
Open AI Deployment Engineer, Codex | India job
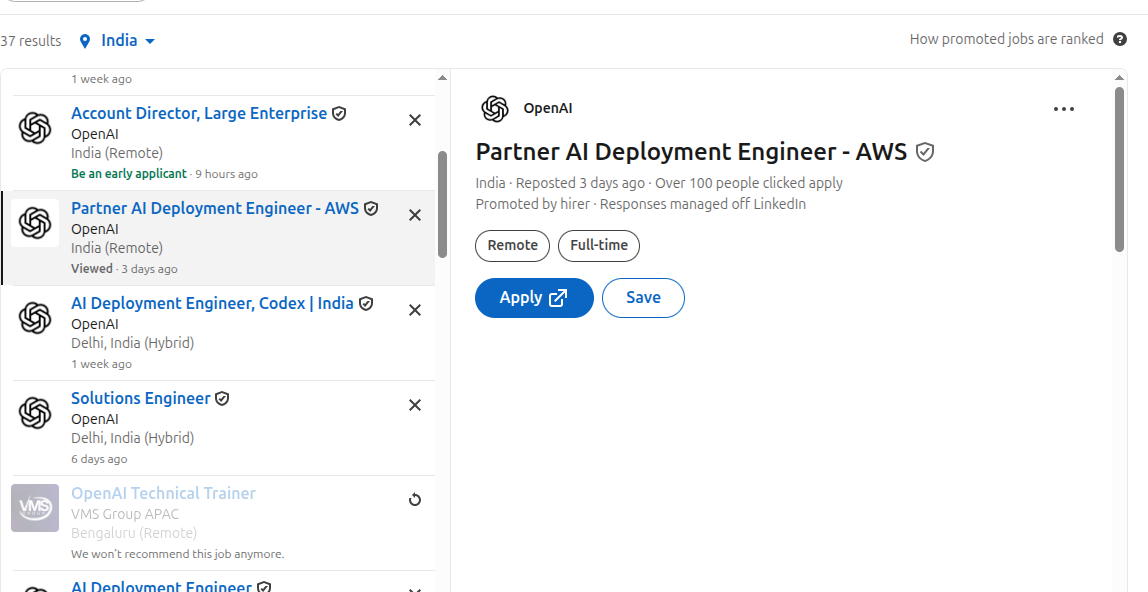point(212,304)
